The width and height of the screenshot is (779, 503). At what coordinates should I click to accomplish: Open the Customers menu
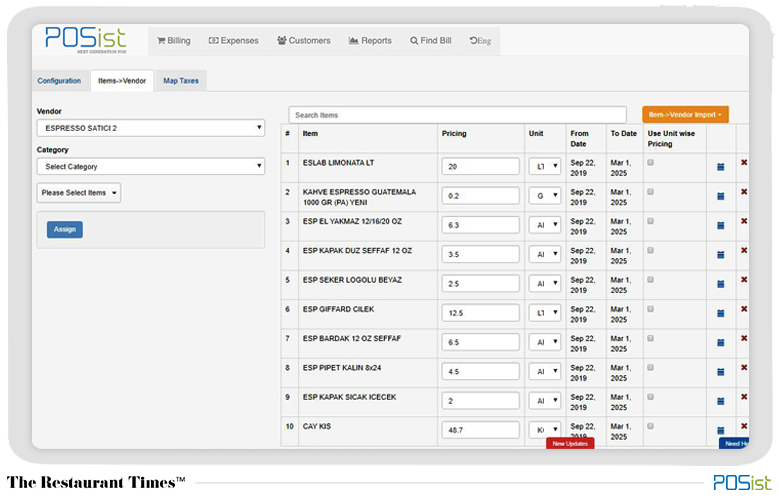304,41
